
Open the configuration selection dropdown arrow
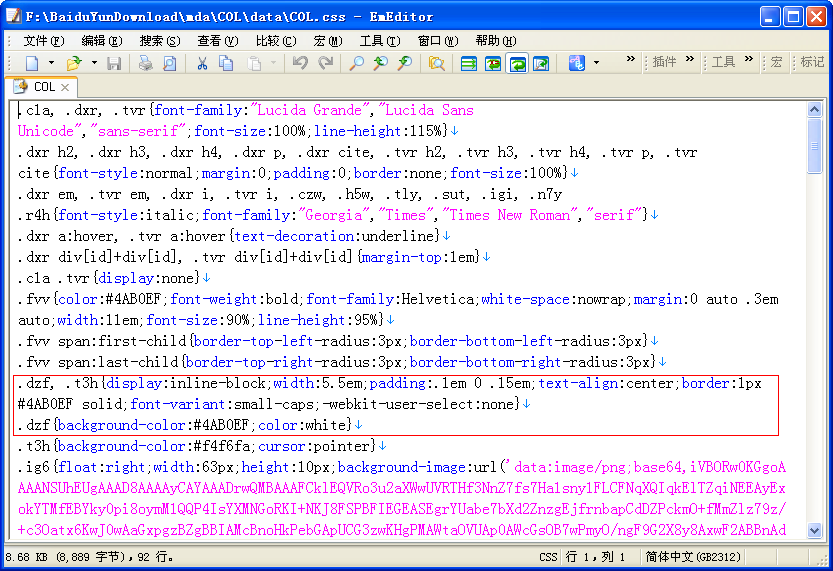tap(596, 63)
